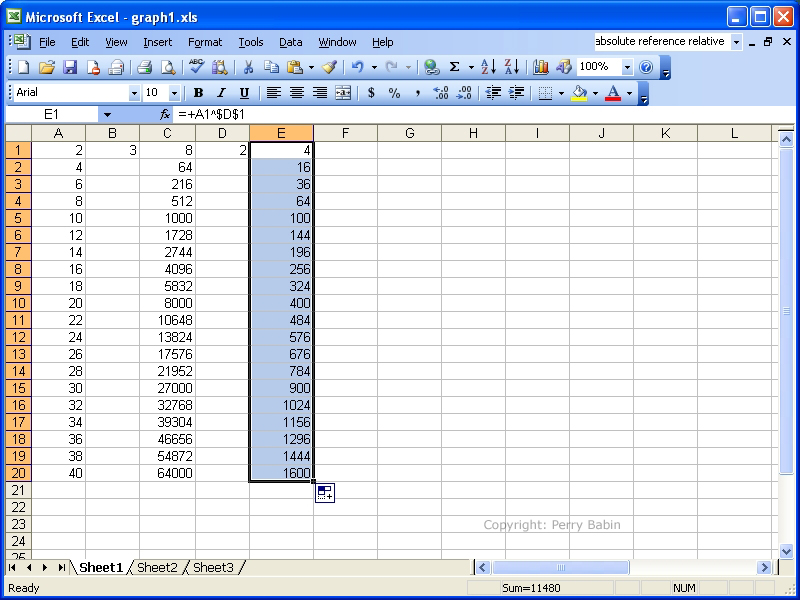Viewport: 800px width, 600px height.
Task: Expand the Name Box dropdown arrow
Action: [107, 114]
